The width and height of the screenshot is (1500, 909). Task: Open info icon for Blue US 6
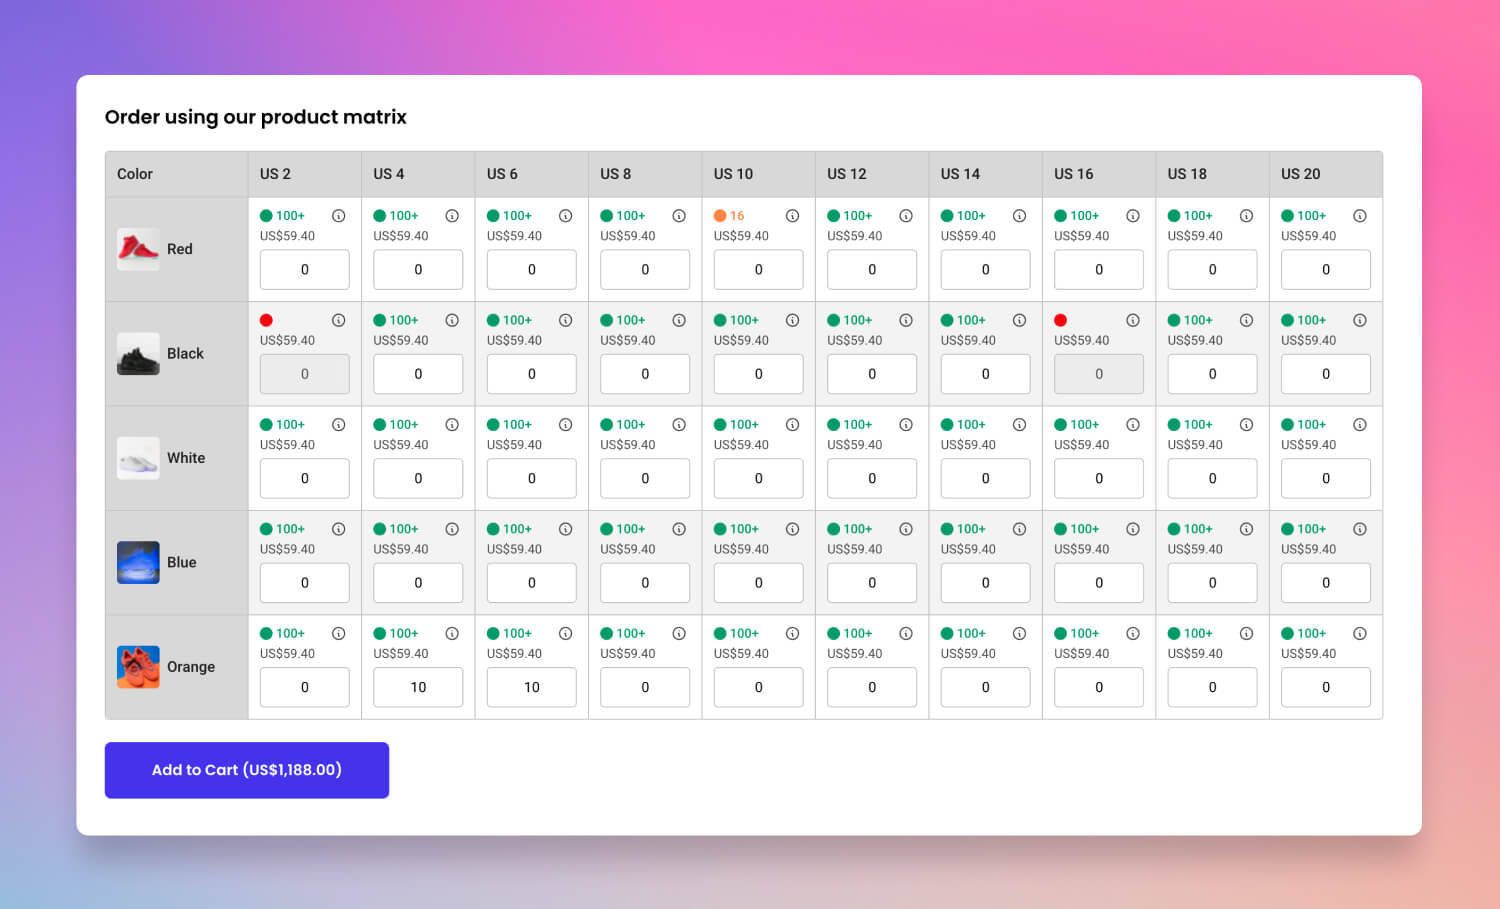tap(566, 529)
